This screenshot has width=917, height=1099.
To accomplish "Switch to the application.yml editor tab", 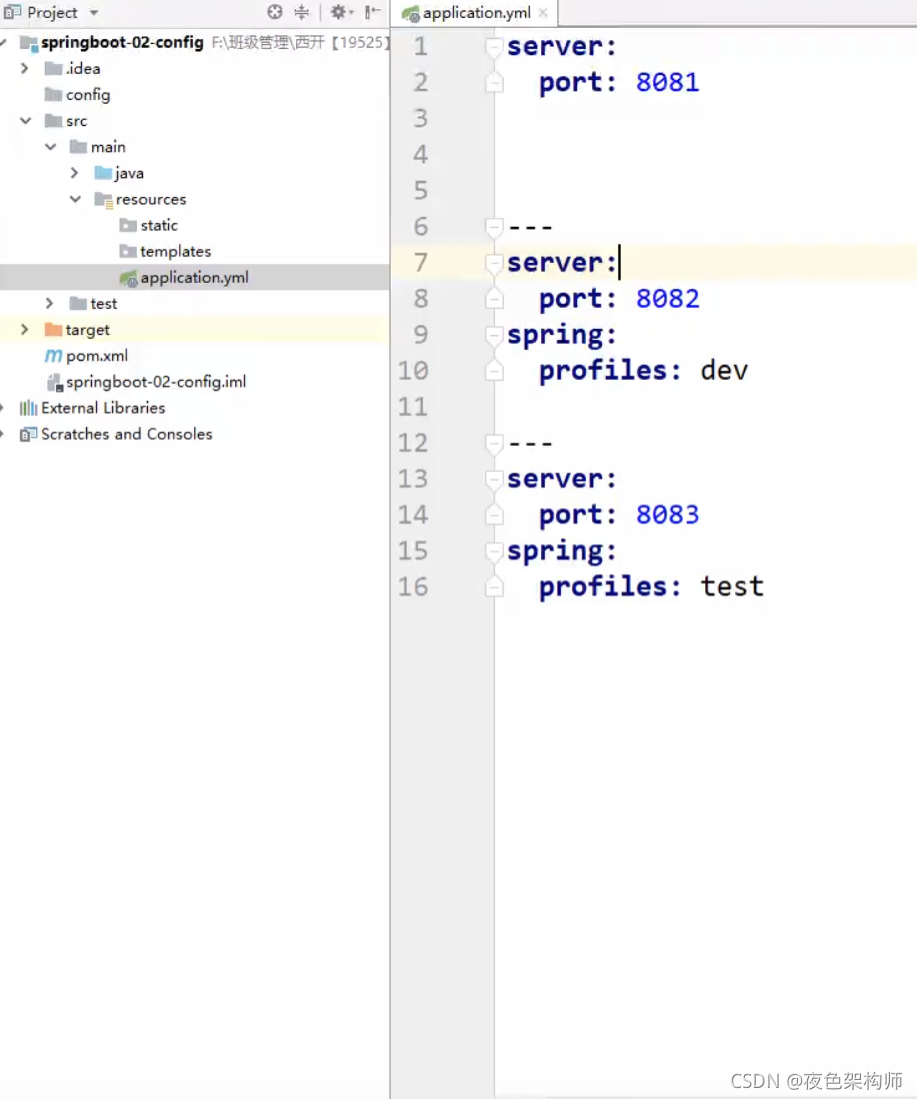I will pyautogui.click(x=476, y=13).
